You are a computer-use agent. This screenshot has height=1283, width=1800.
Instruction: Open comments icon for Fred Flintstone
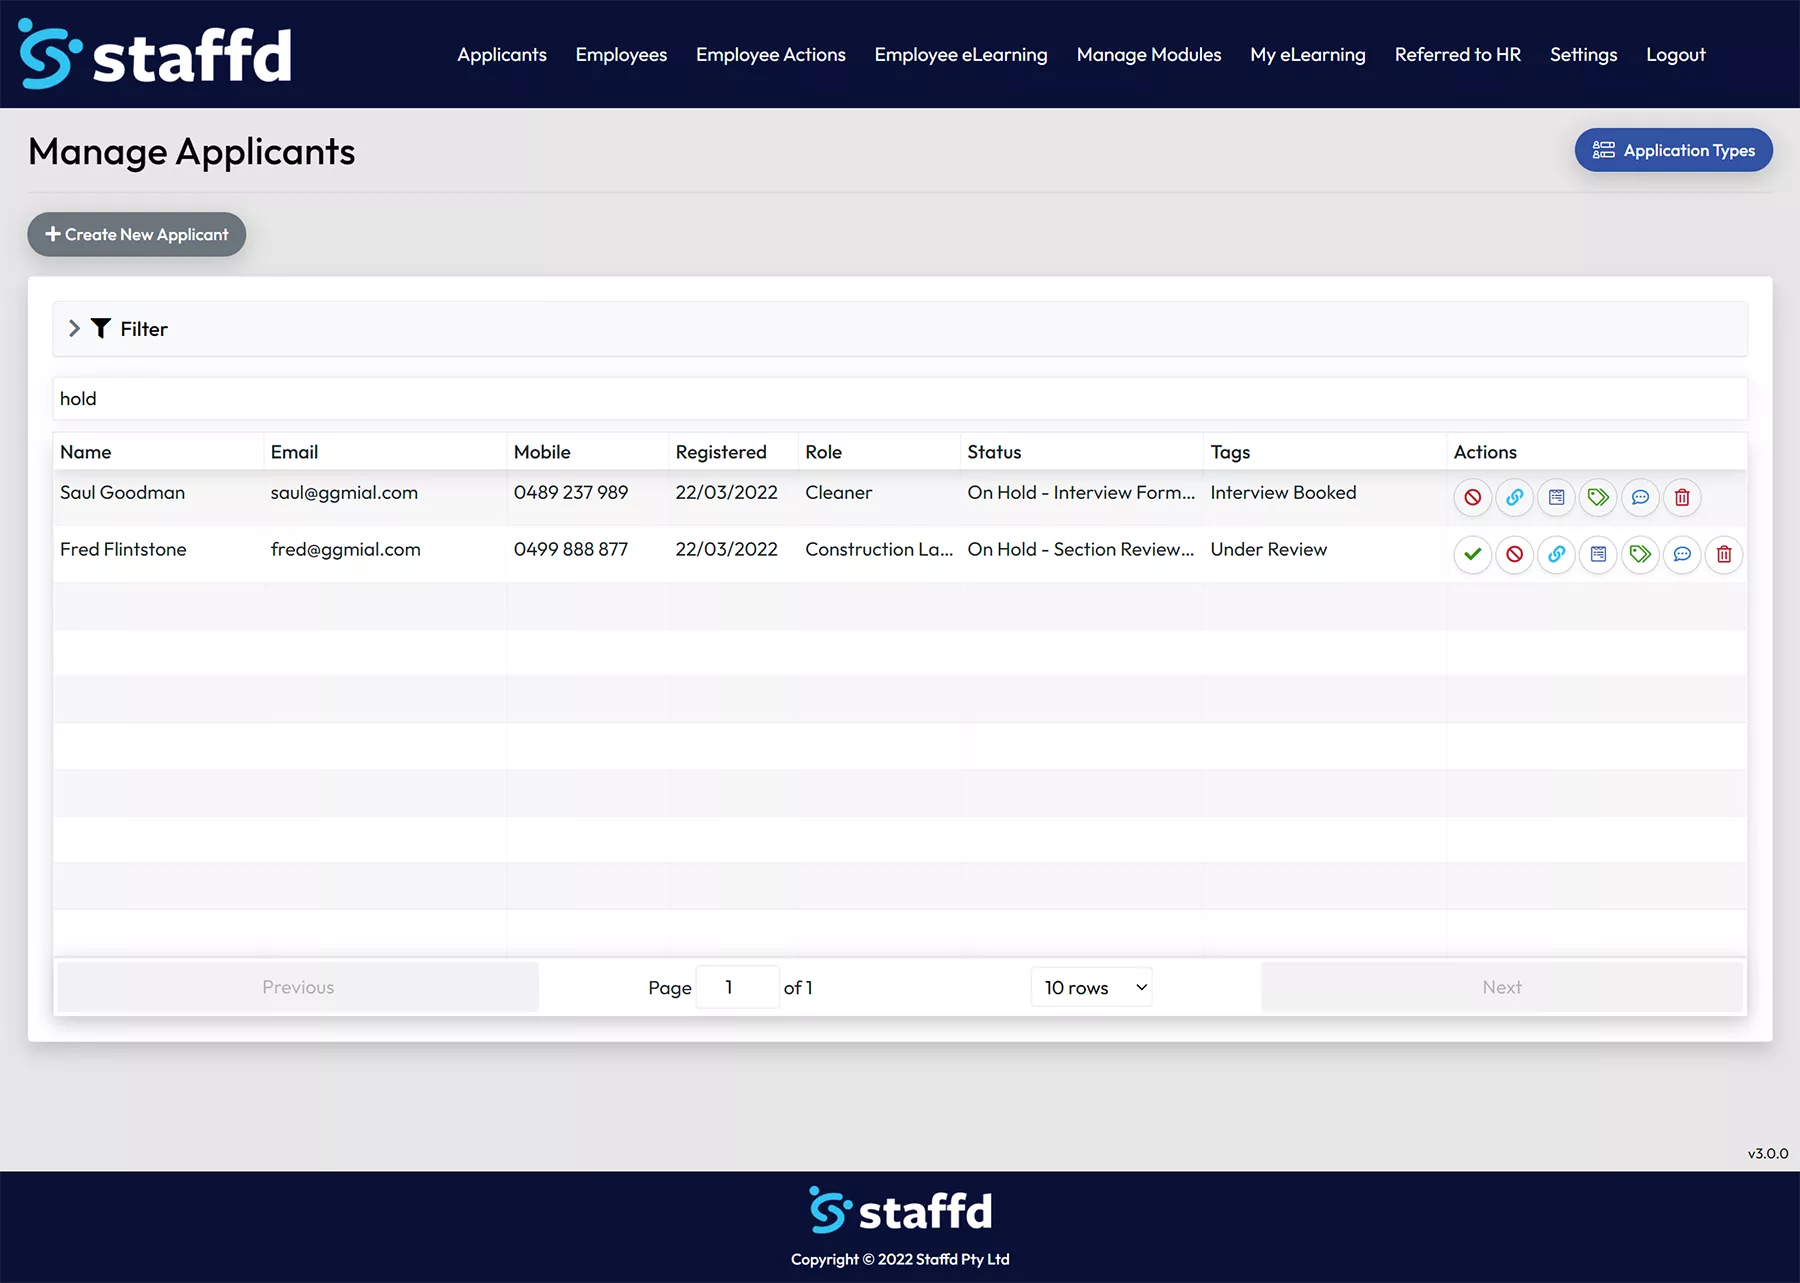1682,554
